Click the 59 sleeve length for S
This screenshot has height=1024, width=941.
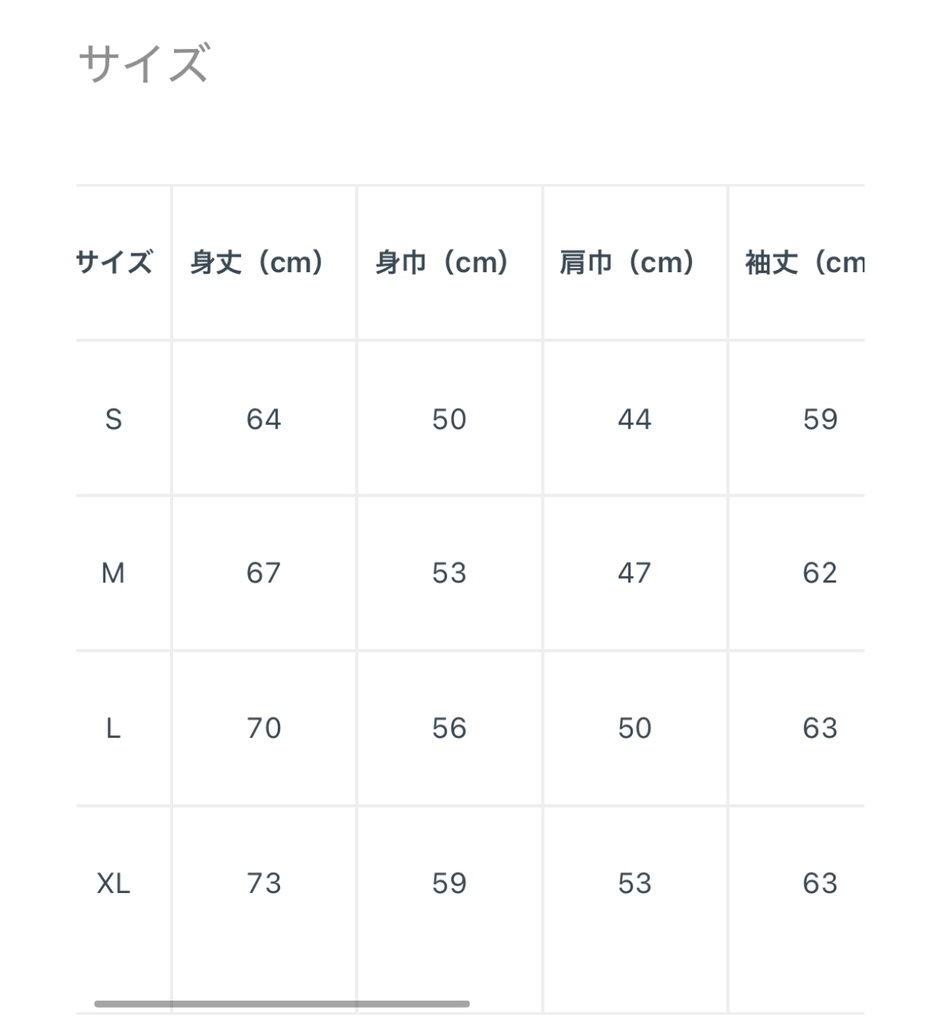[x=820, y=419]
